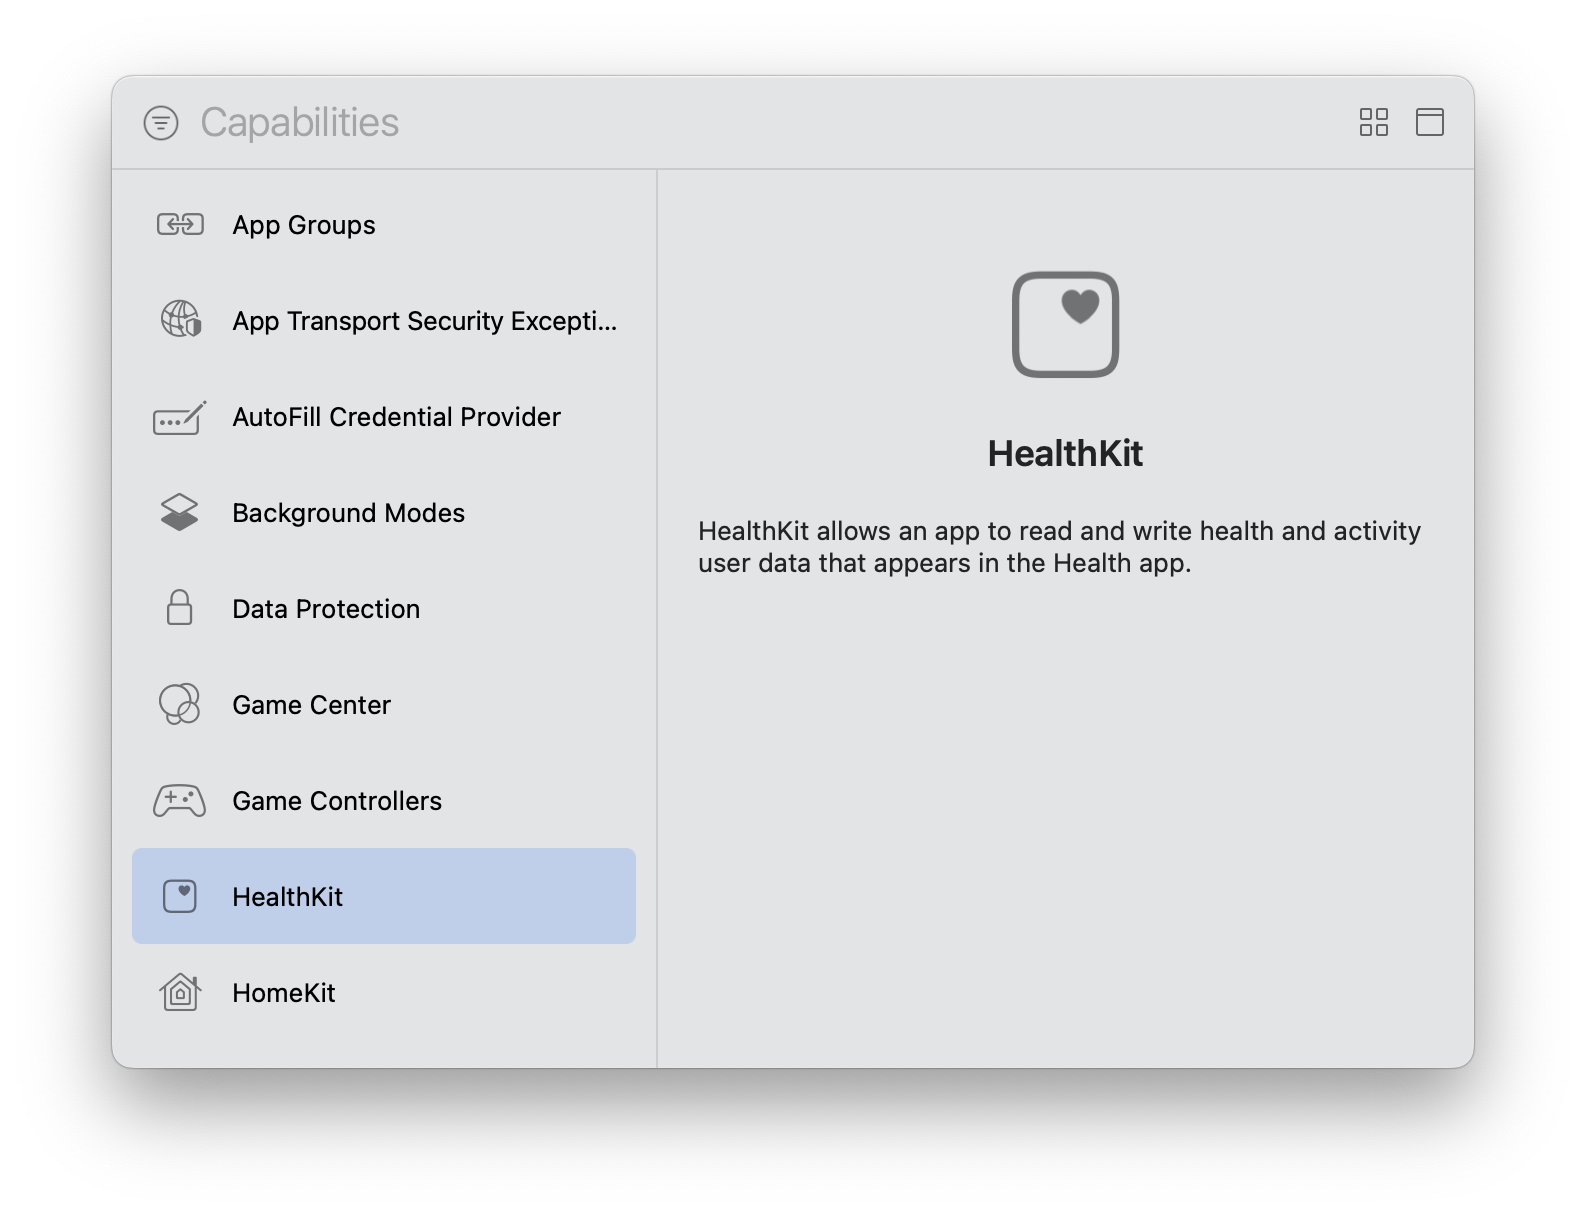Viewport: 1586px width, 1216px height.
Task: Click the HomeKit house icon
Action: pos(180,993)
